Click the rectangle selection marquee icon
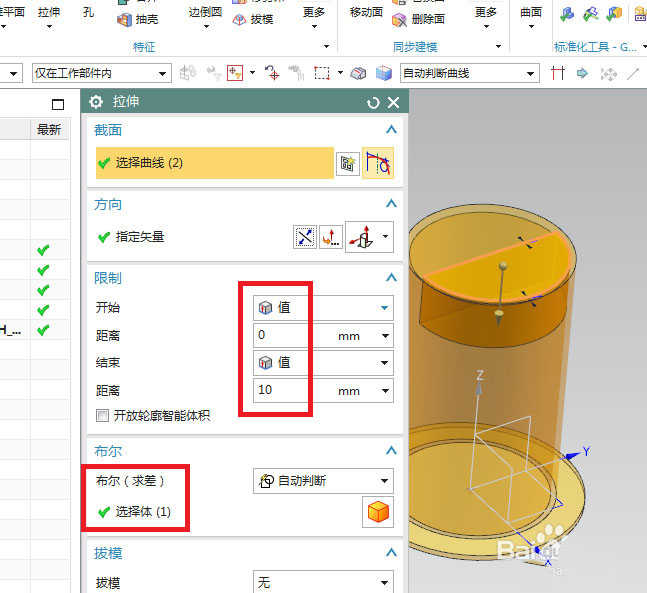 click(x=322, y=73)
